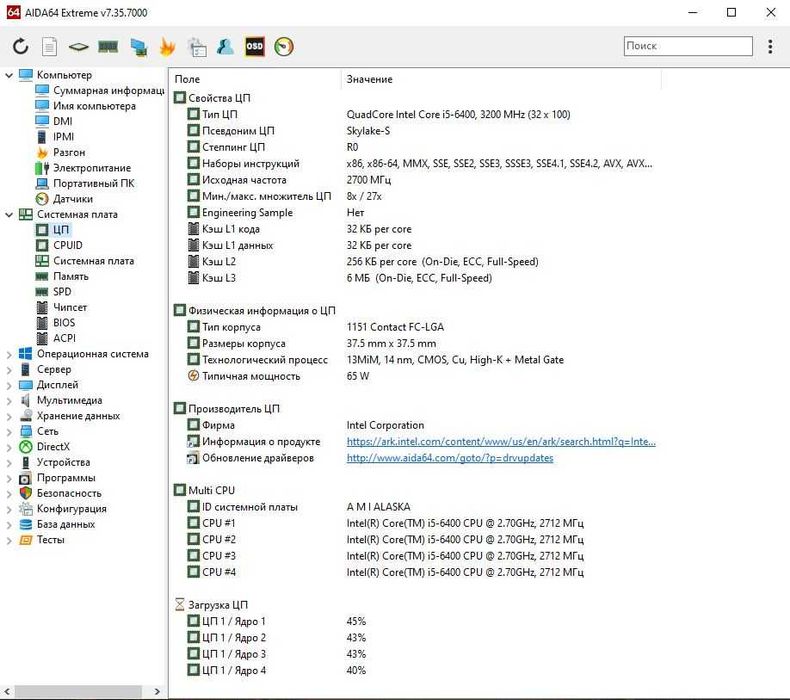Open the Report page icon in toolbar
The image size is (790, 700).
[x=49, y=46]
